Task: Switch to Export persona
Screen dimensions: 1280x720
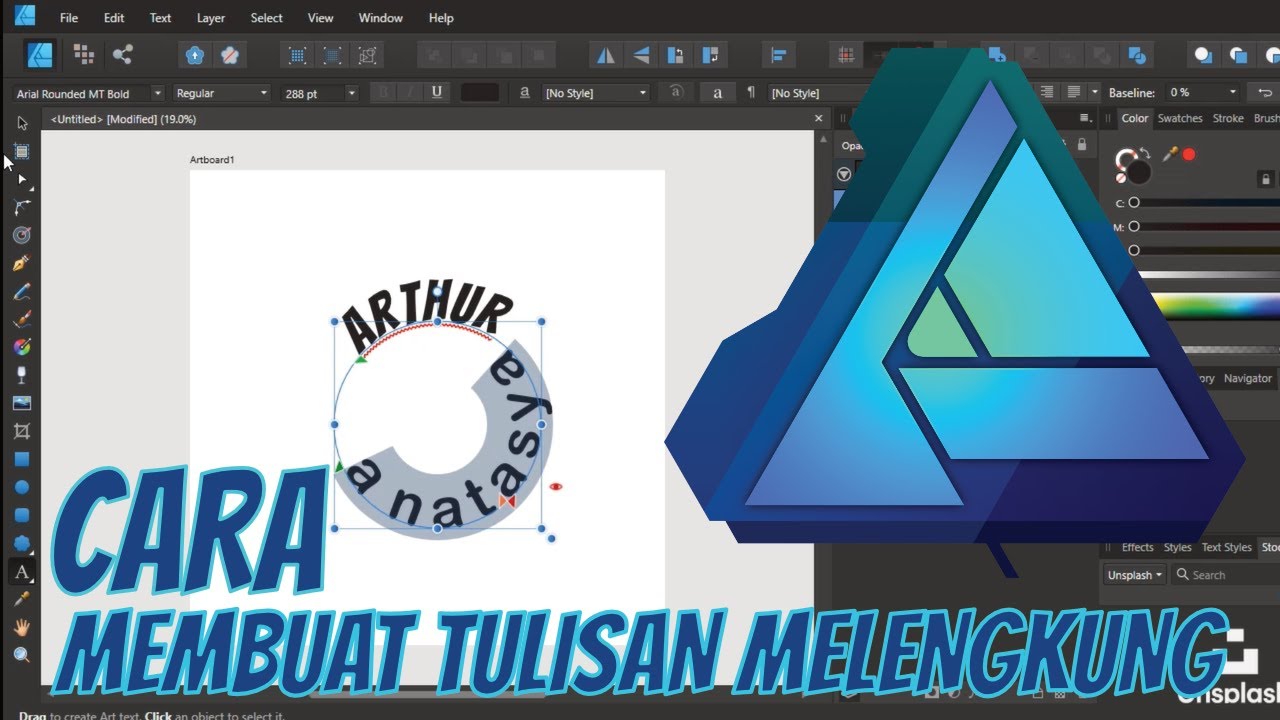Action: point(122,54)
